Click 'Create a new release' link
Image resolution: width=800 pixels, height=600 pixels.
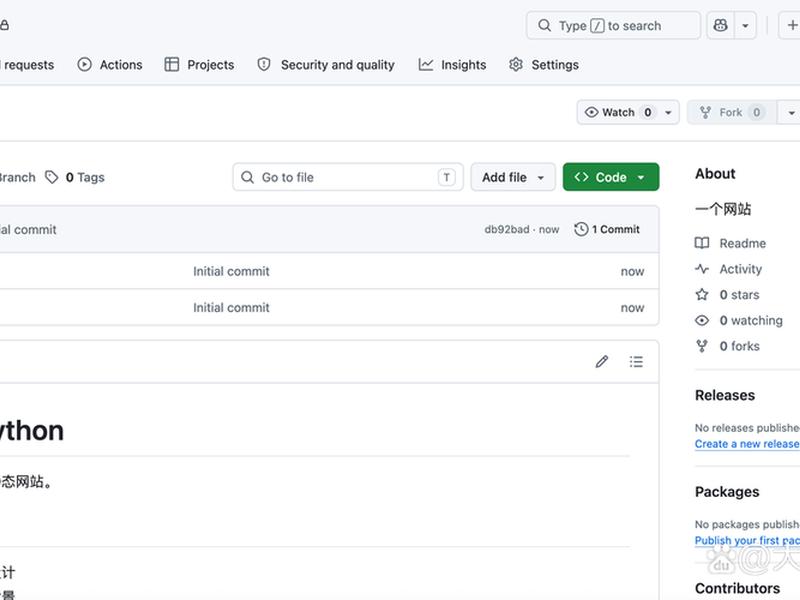[x=747, y=444]
